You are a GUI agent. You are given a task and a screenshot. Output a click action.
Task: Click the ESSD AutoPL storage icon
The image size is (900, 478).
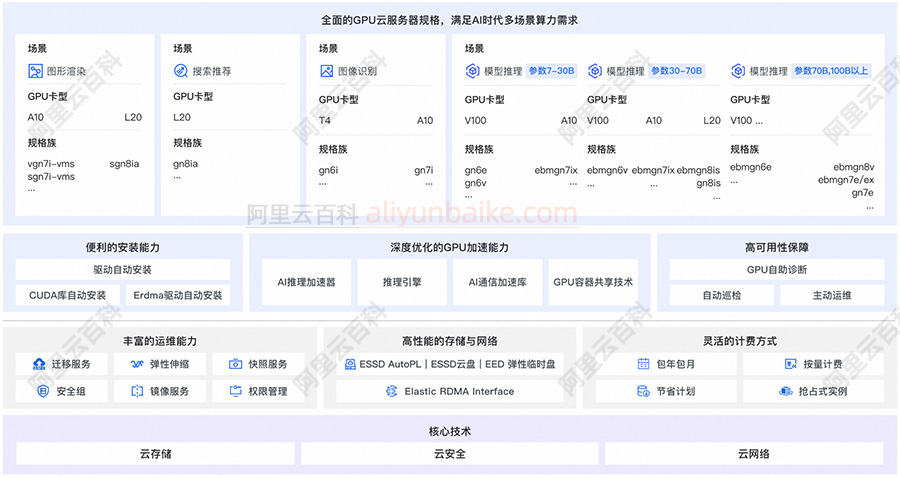350,364
